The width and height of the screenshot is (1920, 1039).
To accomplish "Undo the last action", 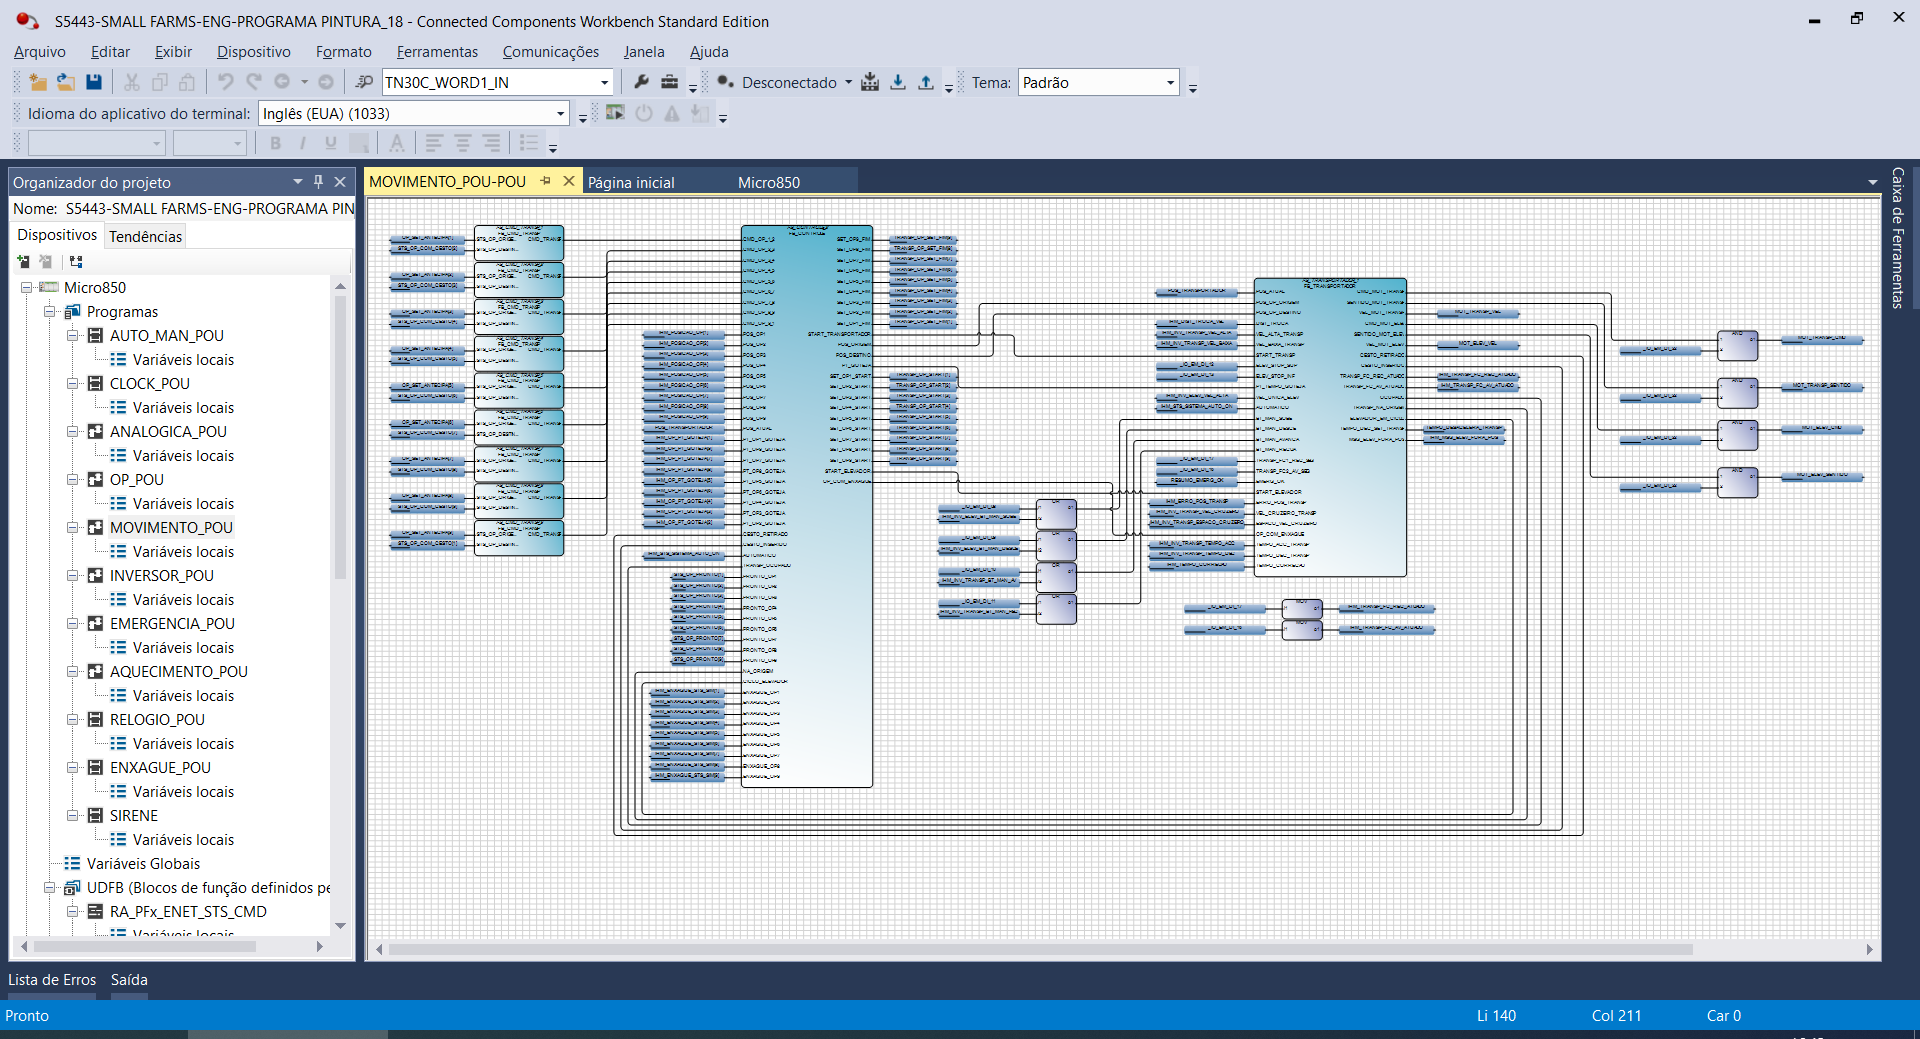I will click(226, 82).
